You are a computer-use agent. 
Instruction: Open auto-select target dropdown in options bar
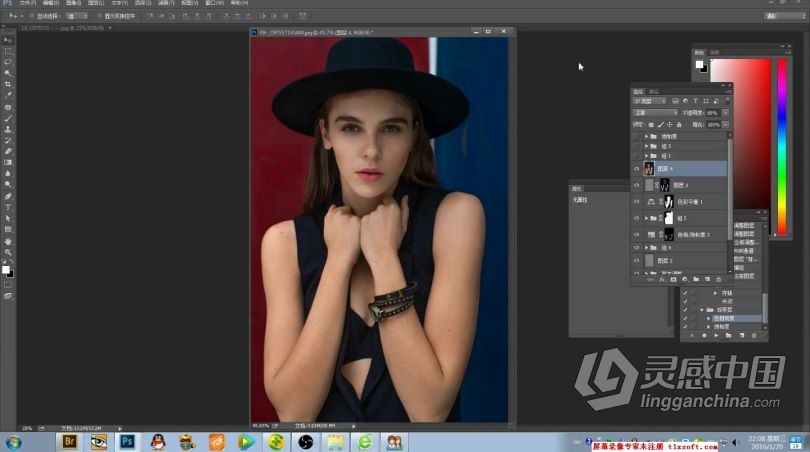click(x=77, y=16)
